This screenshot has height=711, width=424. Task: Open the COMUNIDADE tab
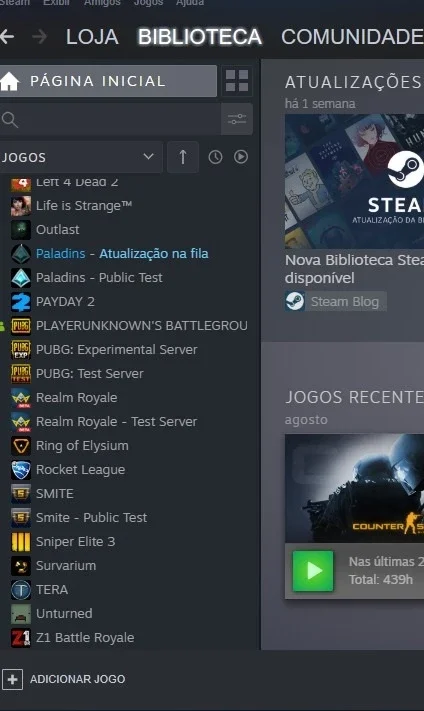point(352,37)
